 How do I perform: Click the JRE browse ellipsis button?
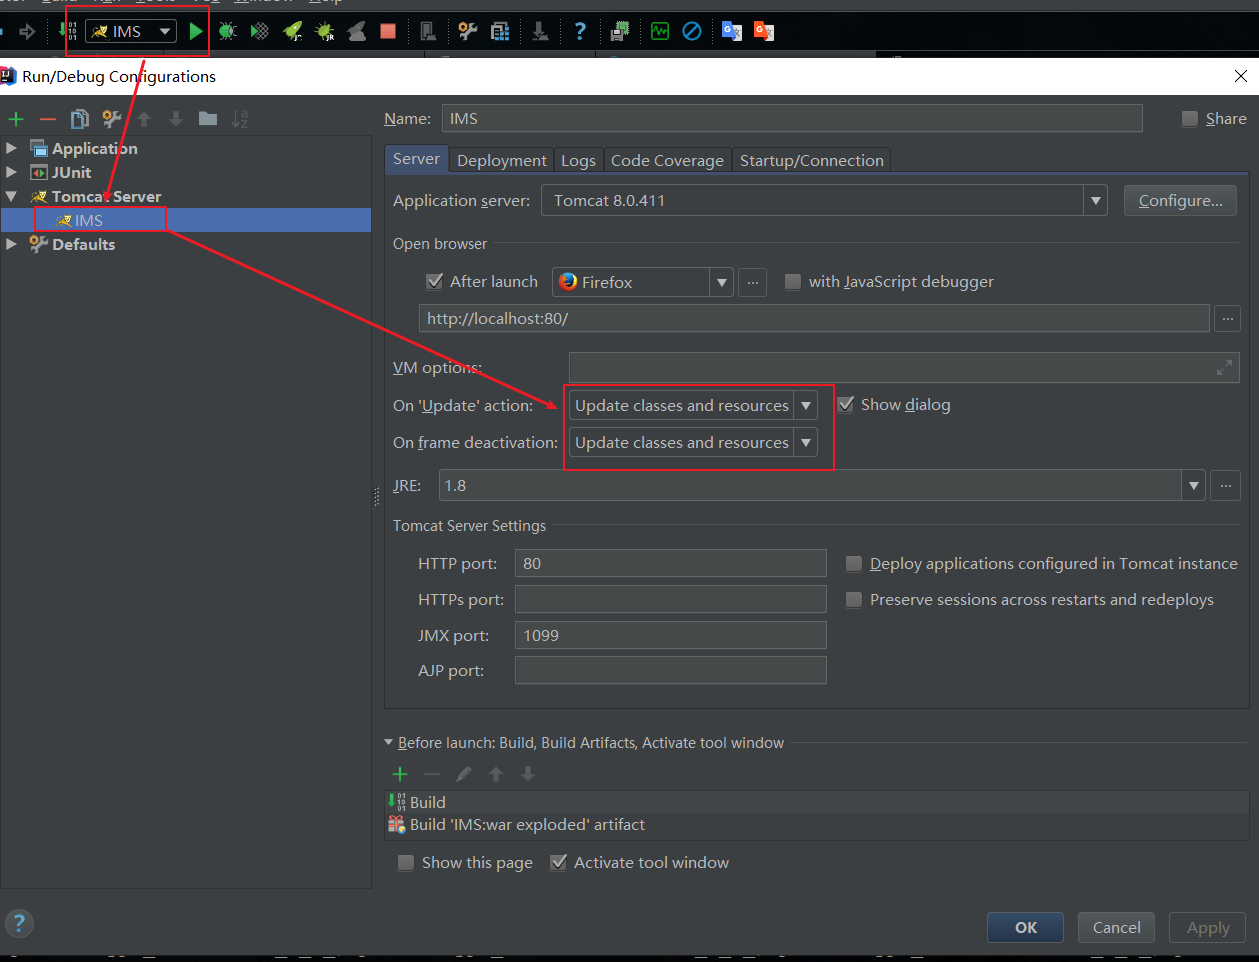(x=1225, y=486)
